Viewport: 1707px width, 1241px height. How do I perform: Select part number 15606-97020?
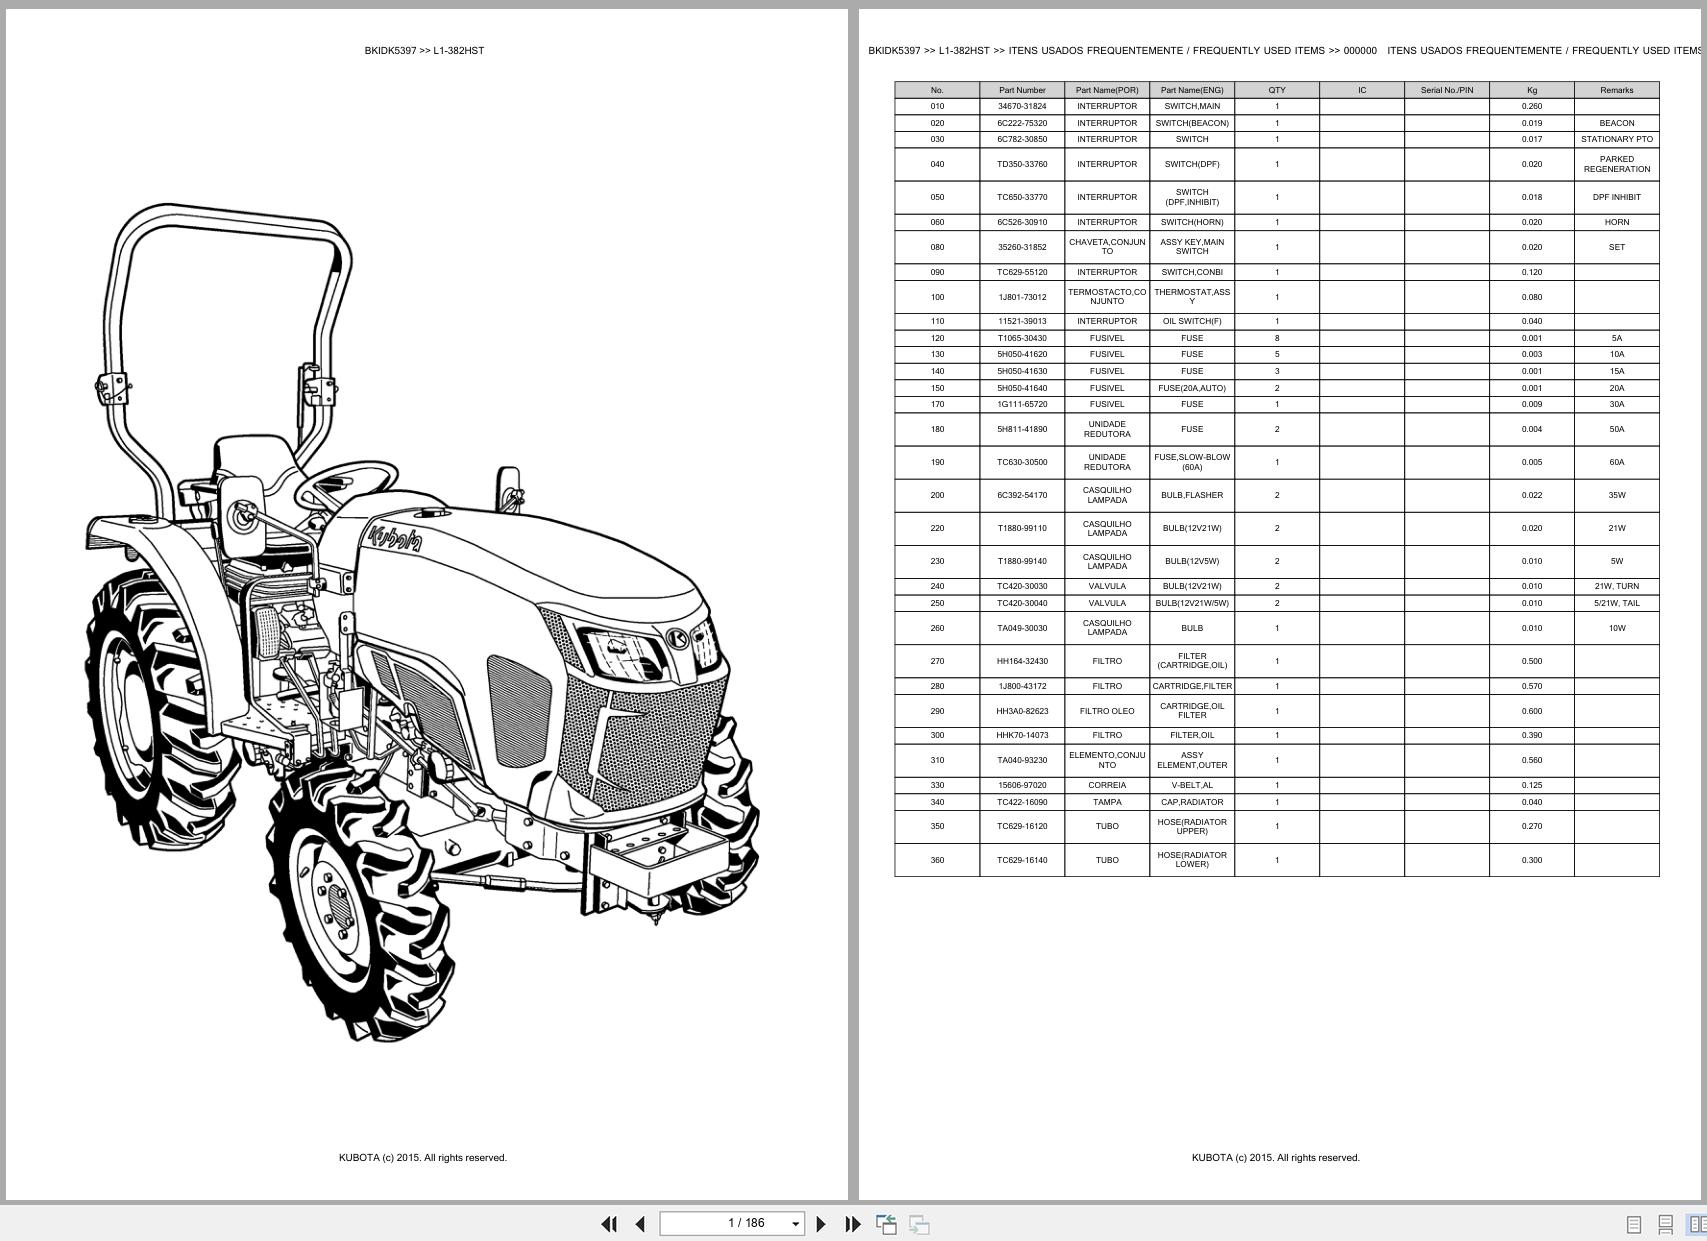1022,785
